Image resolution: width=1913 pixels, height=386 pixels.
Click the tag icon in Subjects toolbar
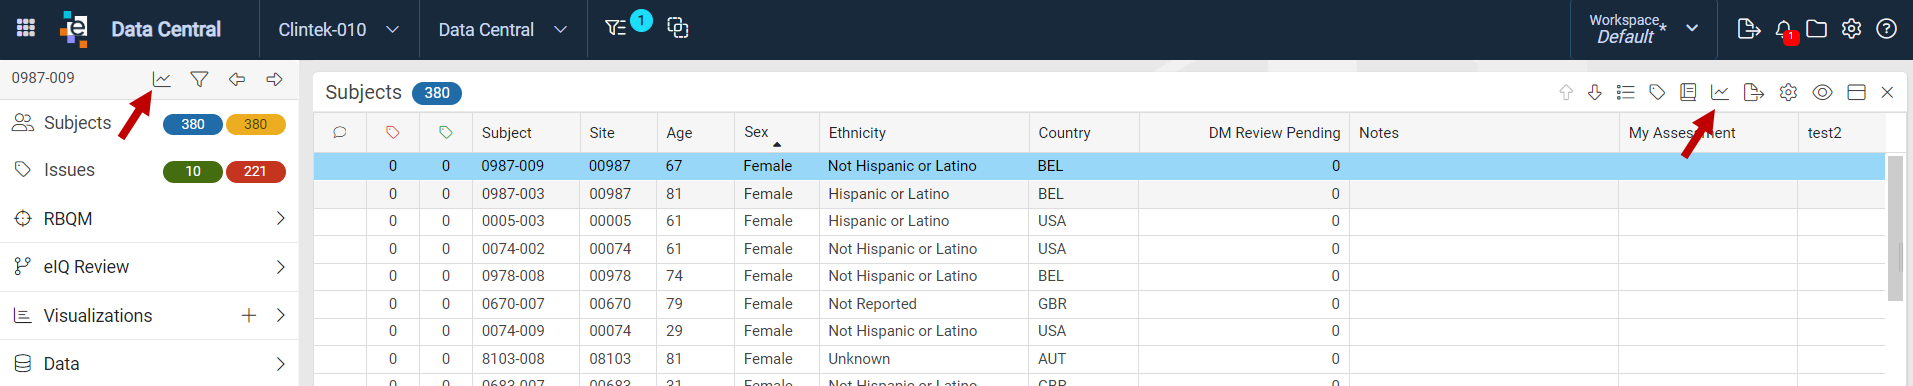(1657, 92)
